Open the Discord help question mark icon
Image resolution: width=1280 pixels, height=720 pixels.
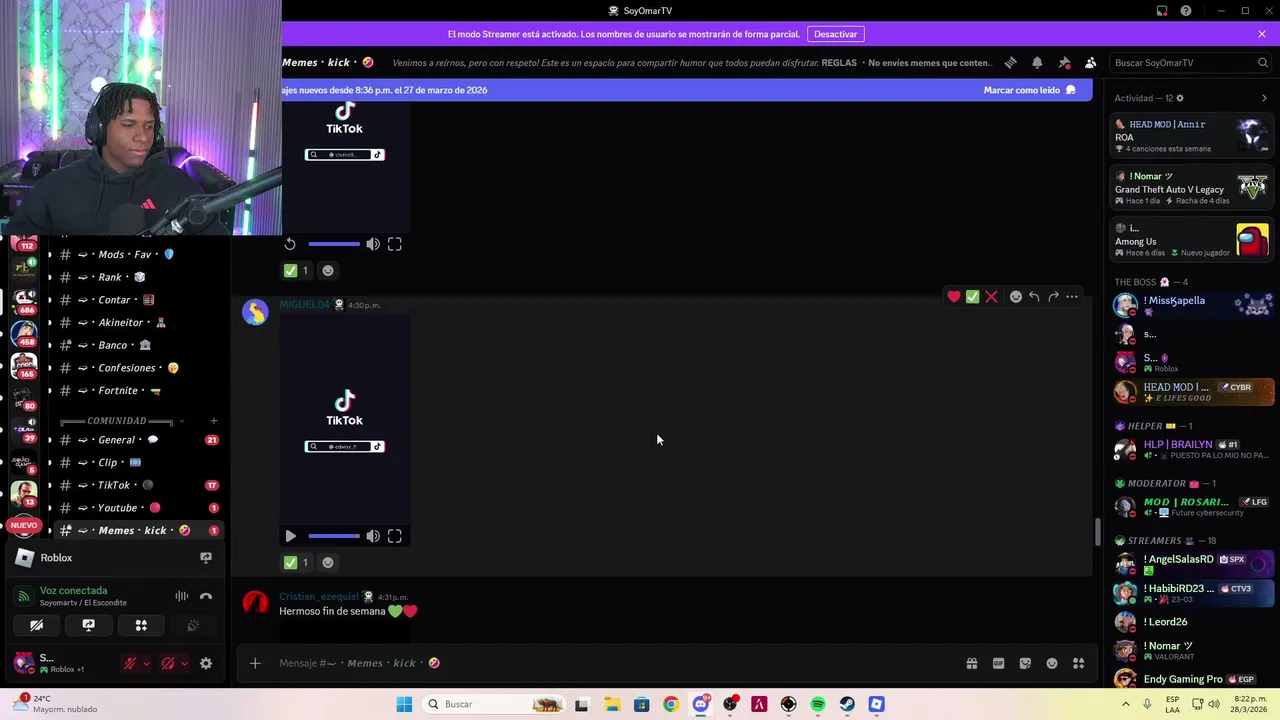[1186, 11]
